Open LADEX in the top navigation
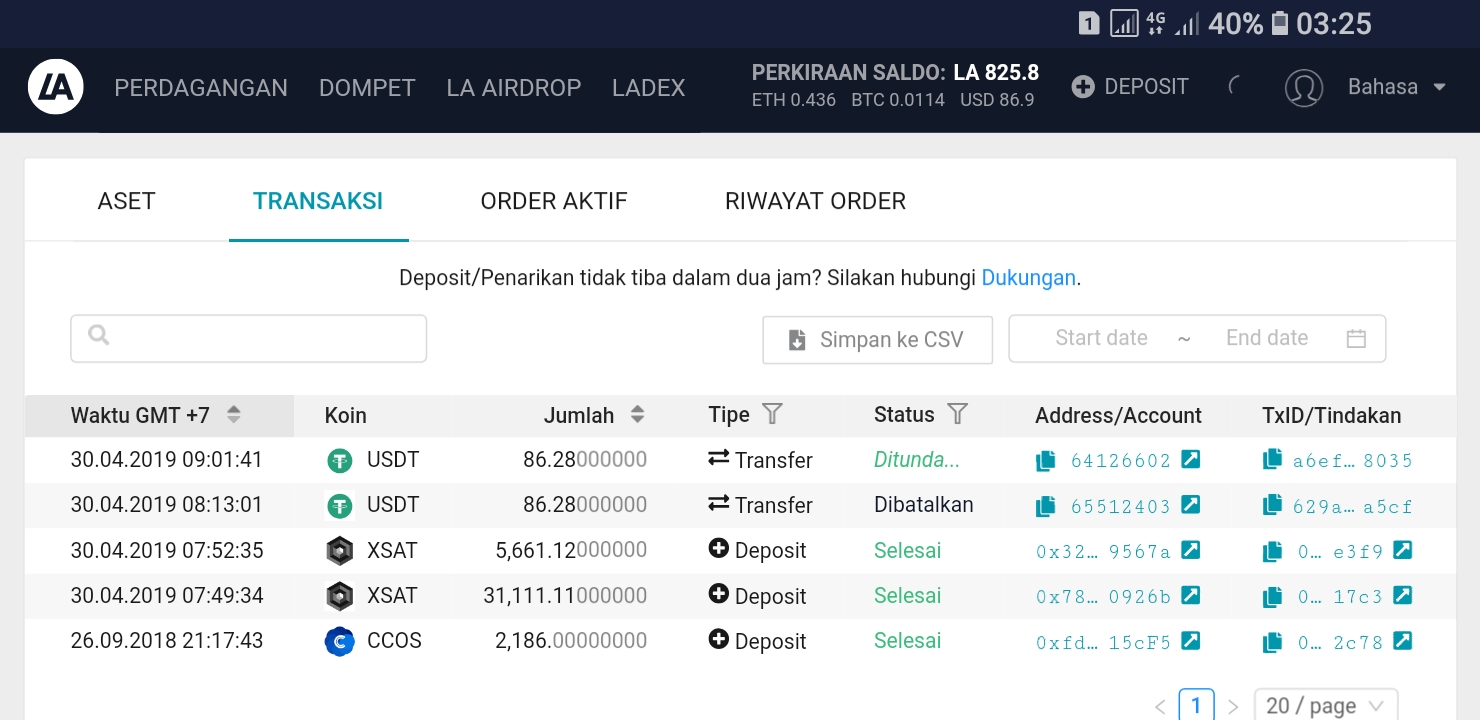This screenshot has height=720, width=1480. (649, 88)
